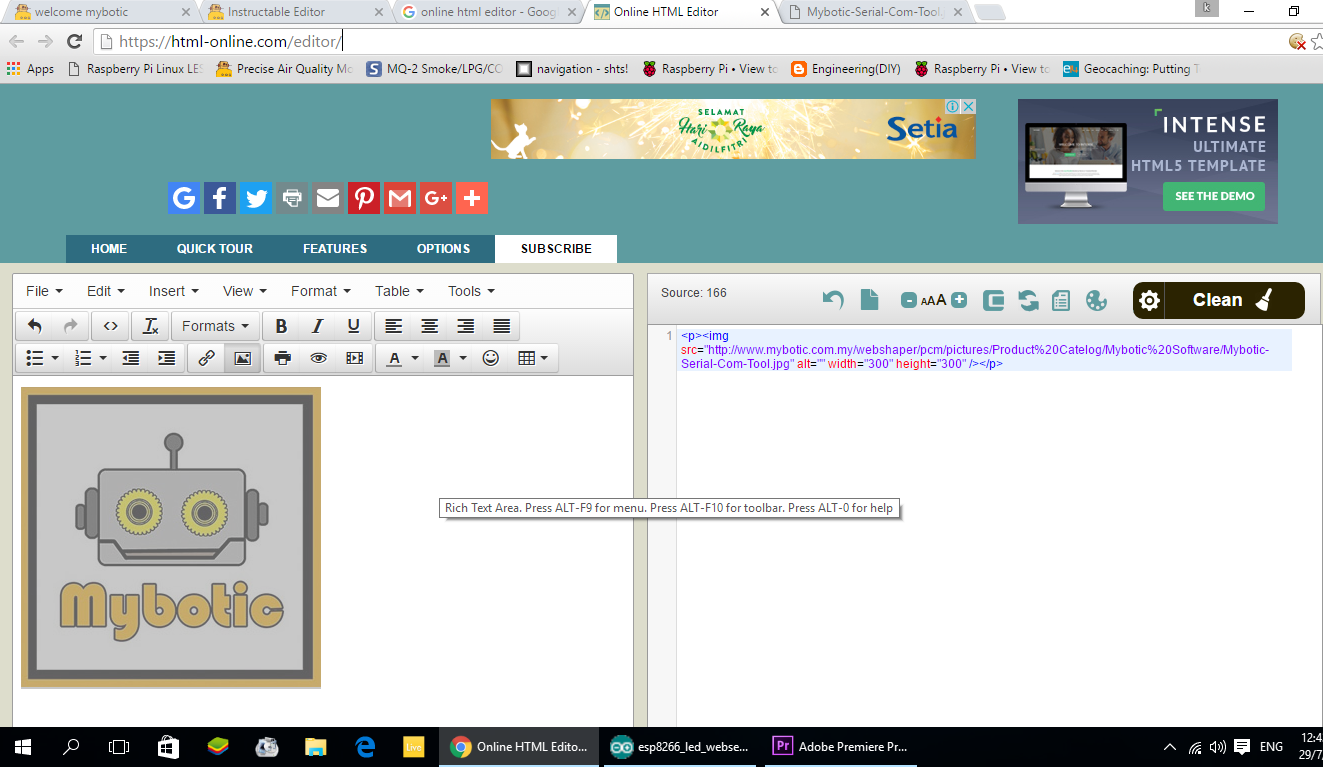Image resolution: width=1323 pixels, height=769 pixels.
Task: Align text left
Action: pyautogui.click(x=394, y=326)
